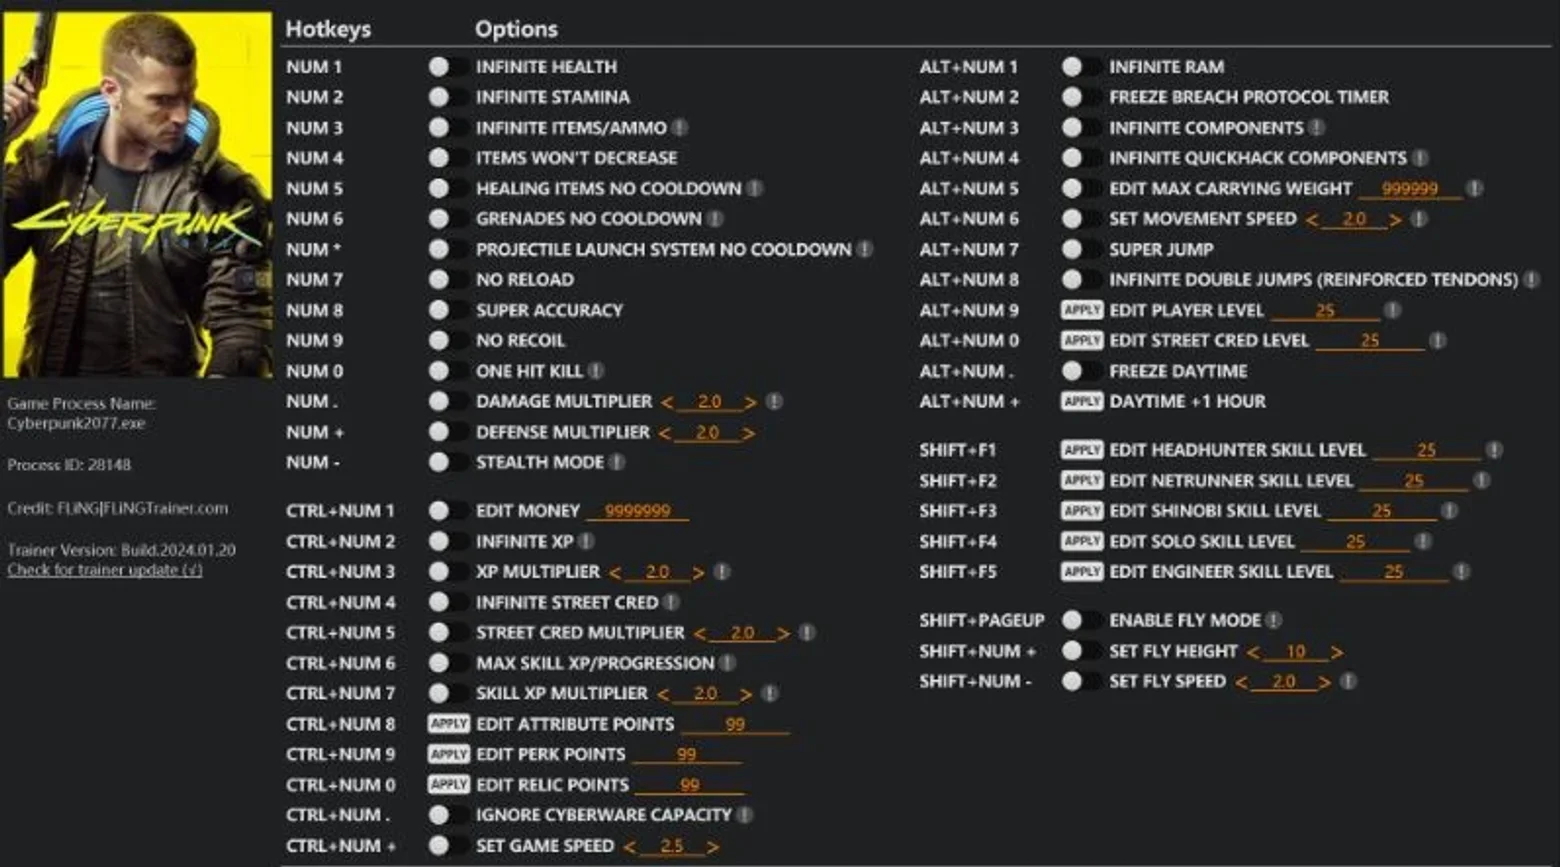
Task: Click the info icon on Skill XP Multiplier row
Action: 770,693
